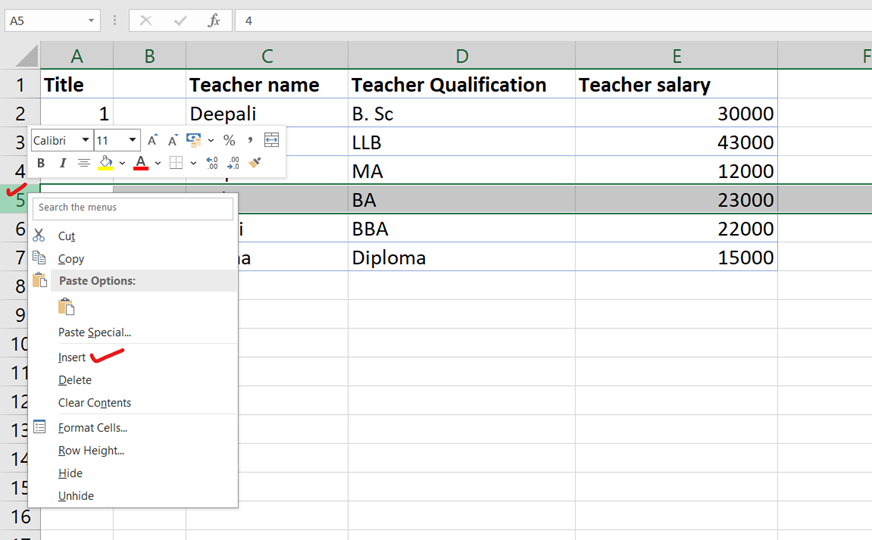The image size is (872, 540).
Task: Toggle center alignment in mini toolbar
Action: point(84,163)
